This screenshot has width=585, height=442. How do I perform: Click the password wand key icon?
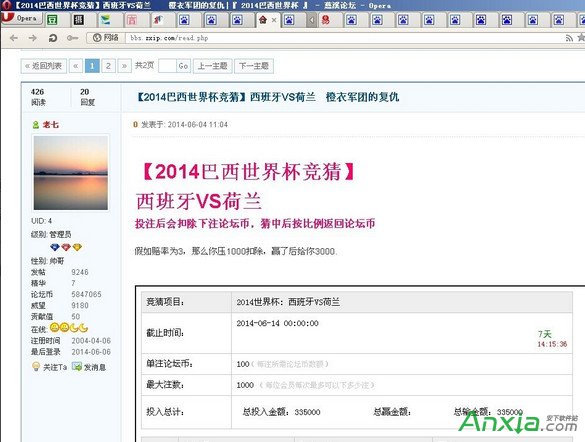(72, 38)
